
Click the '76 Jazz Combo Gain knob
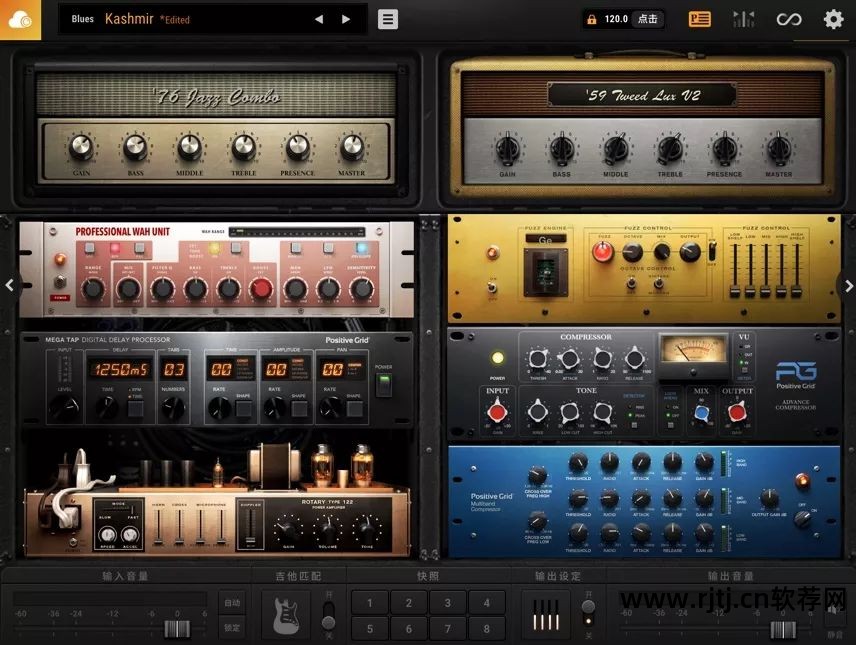point(81,148)
